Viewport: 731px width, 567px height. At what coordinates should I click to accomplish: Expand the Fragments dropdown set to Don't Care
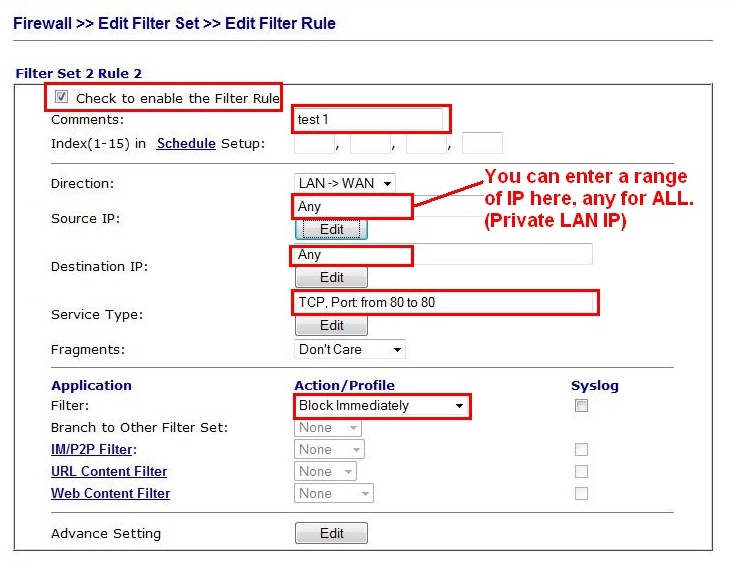pos(350,350)
